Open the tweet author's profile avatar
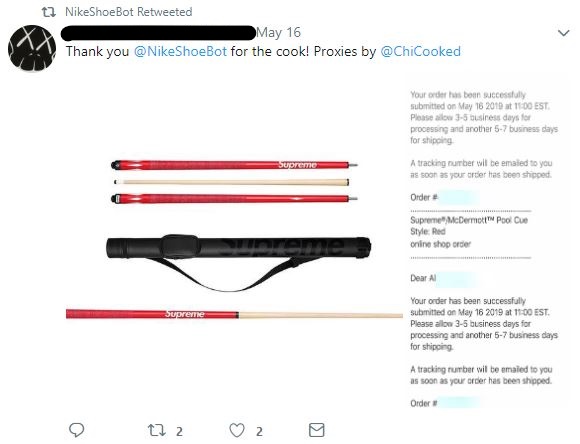 (x=32, y=48)
